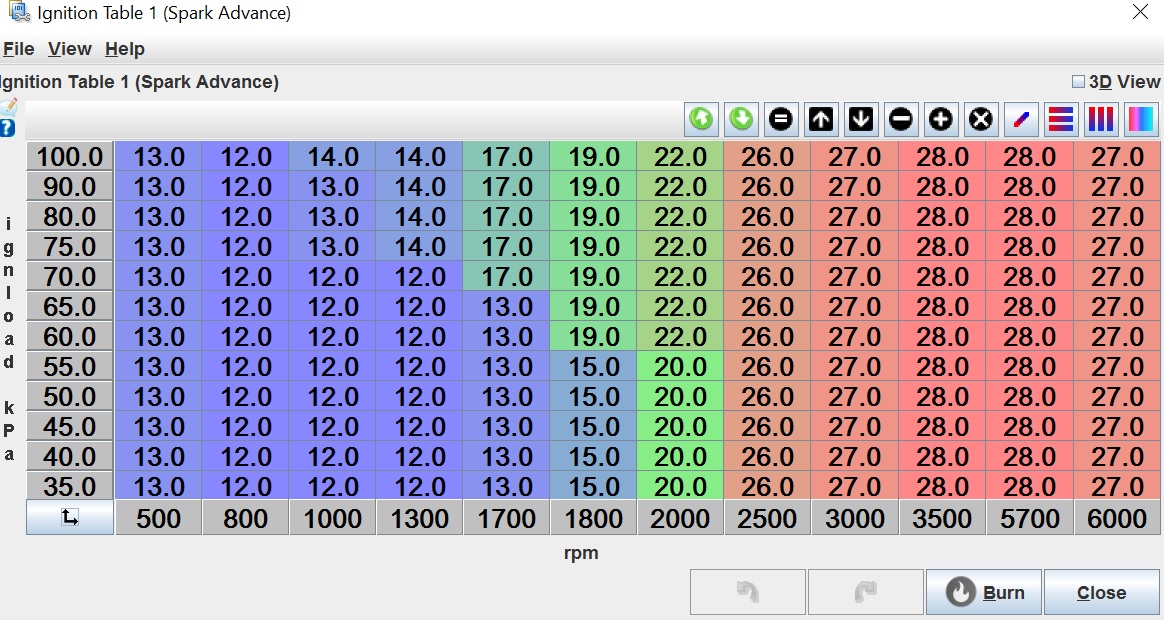Click the axis swap button below load column
The height and width of the screenshot is (620, 1164).
point(70,518)
